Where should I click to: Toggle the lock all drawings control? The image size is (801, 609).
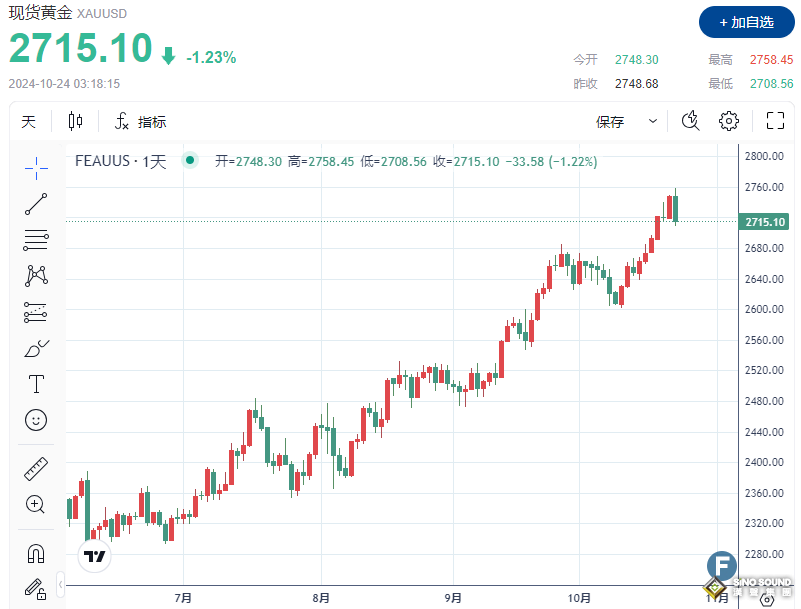tap(36, 589)
